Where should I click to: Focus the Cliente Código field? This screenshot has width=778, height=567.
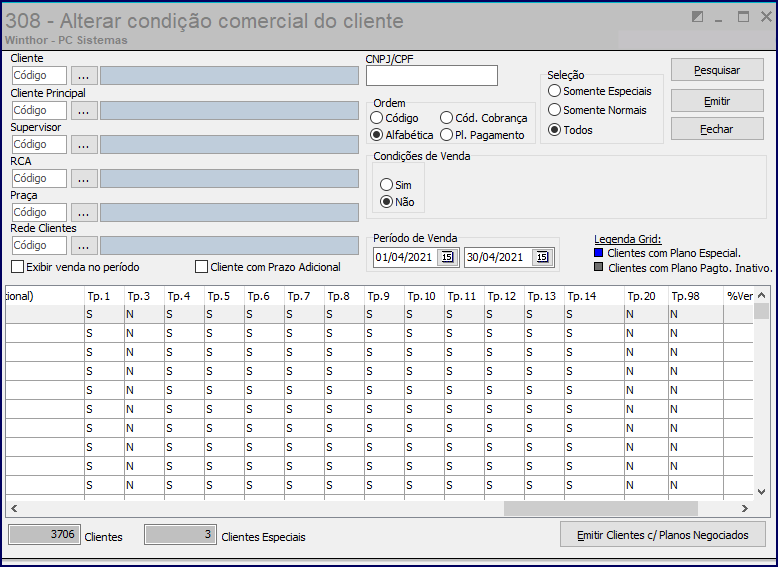[39, 76]
